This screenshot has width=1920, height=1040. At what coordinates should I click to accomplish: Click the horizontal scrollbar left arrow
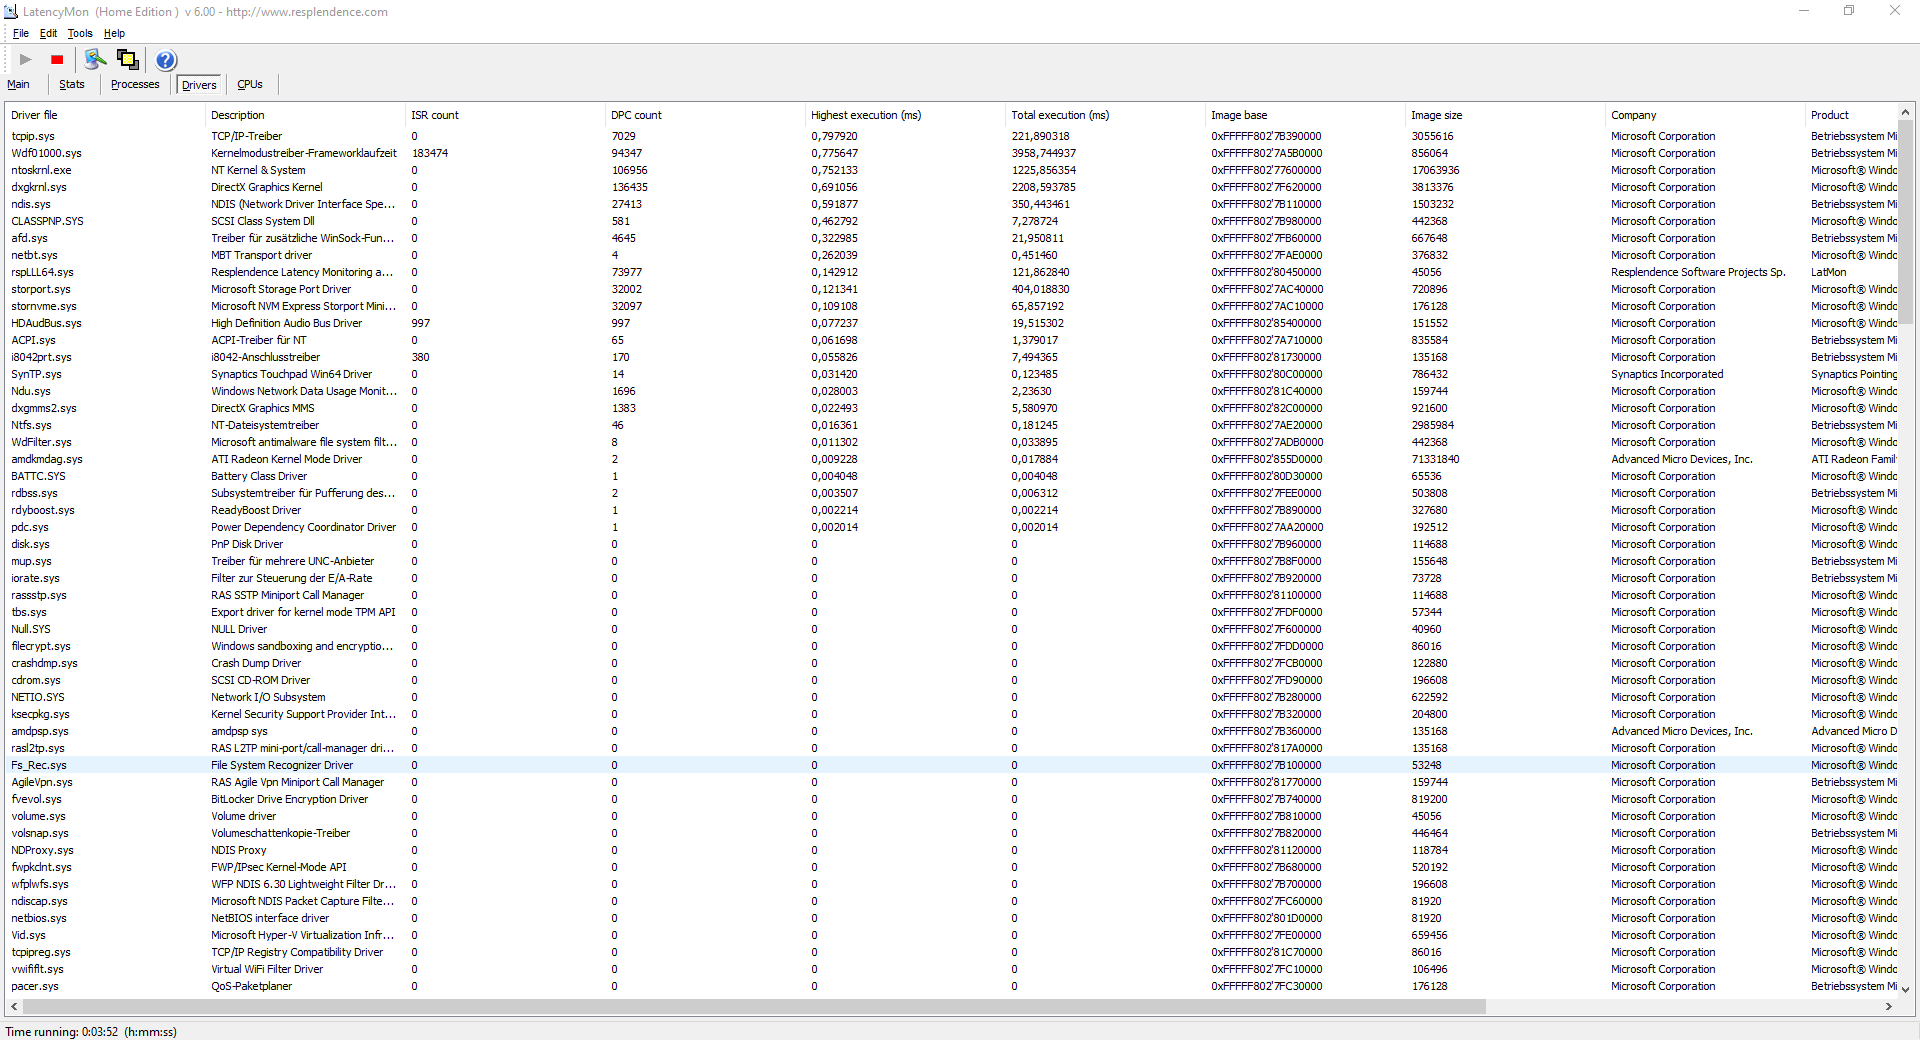pyautogui.click(x=14, y=1006)
